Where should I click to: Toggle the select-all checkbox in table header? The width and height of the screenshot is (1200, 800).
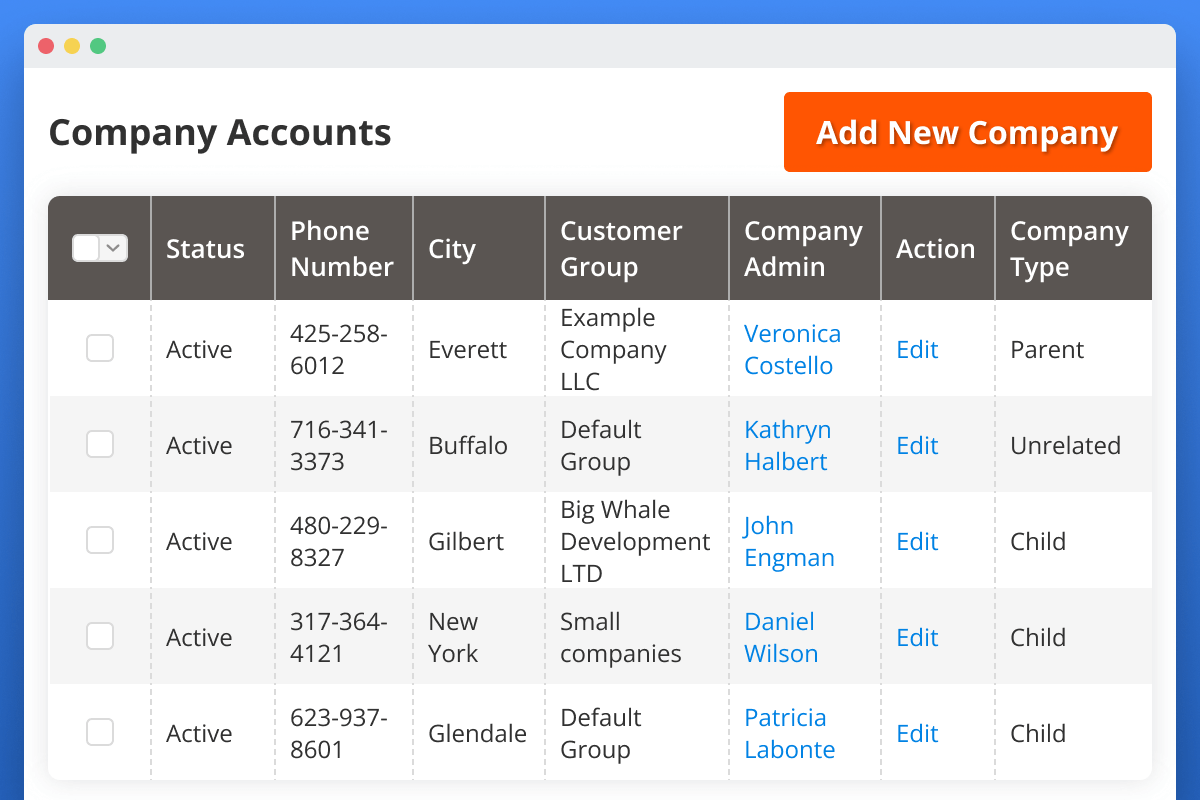pyautogui.click(x=87, y=249)
